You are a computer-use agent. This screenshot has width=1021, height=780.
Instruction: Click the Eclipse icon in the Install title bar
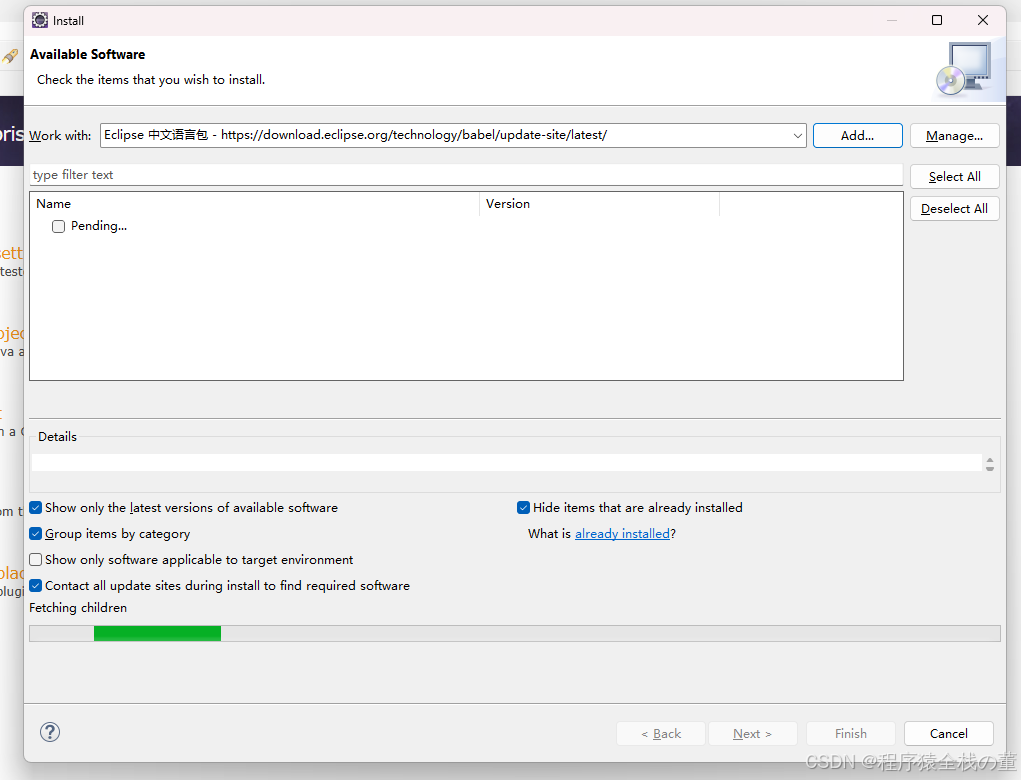coord(40,20)
